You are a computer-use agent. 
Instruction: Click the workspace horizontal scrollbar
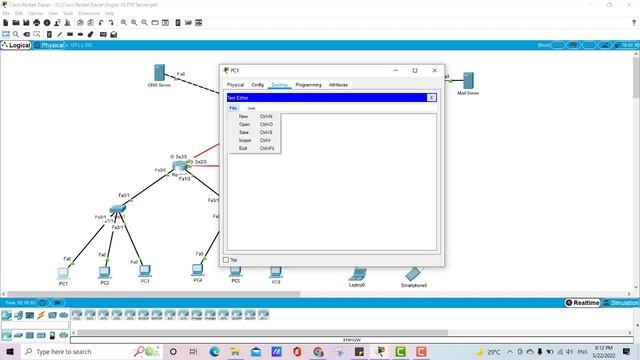[x=154, y=294]
